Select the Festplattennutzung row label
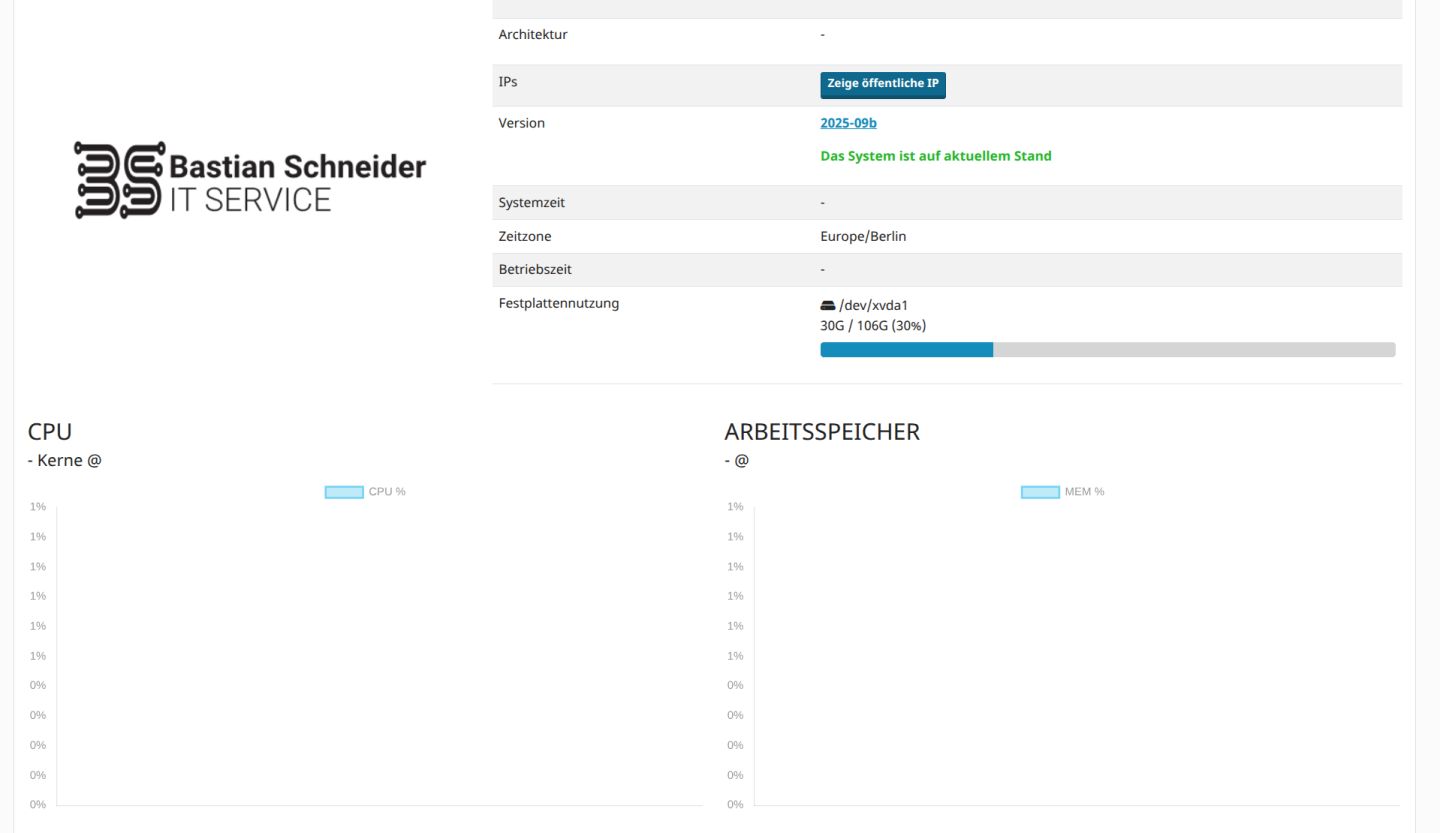Image resolution: width=1440 pixels, height=833 pixels. coord(558,303)
